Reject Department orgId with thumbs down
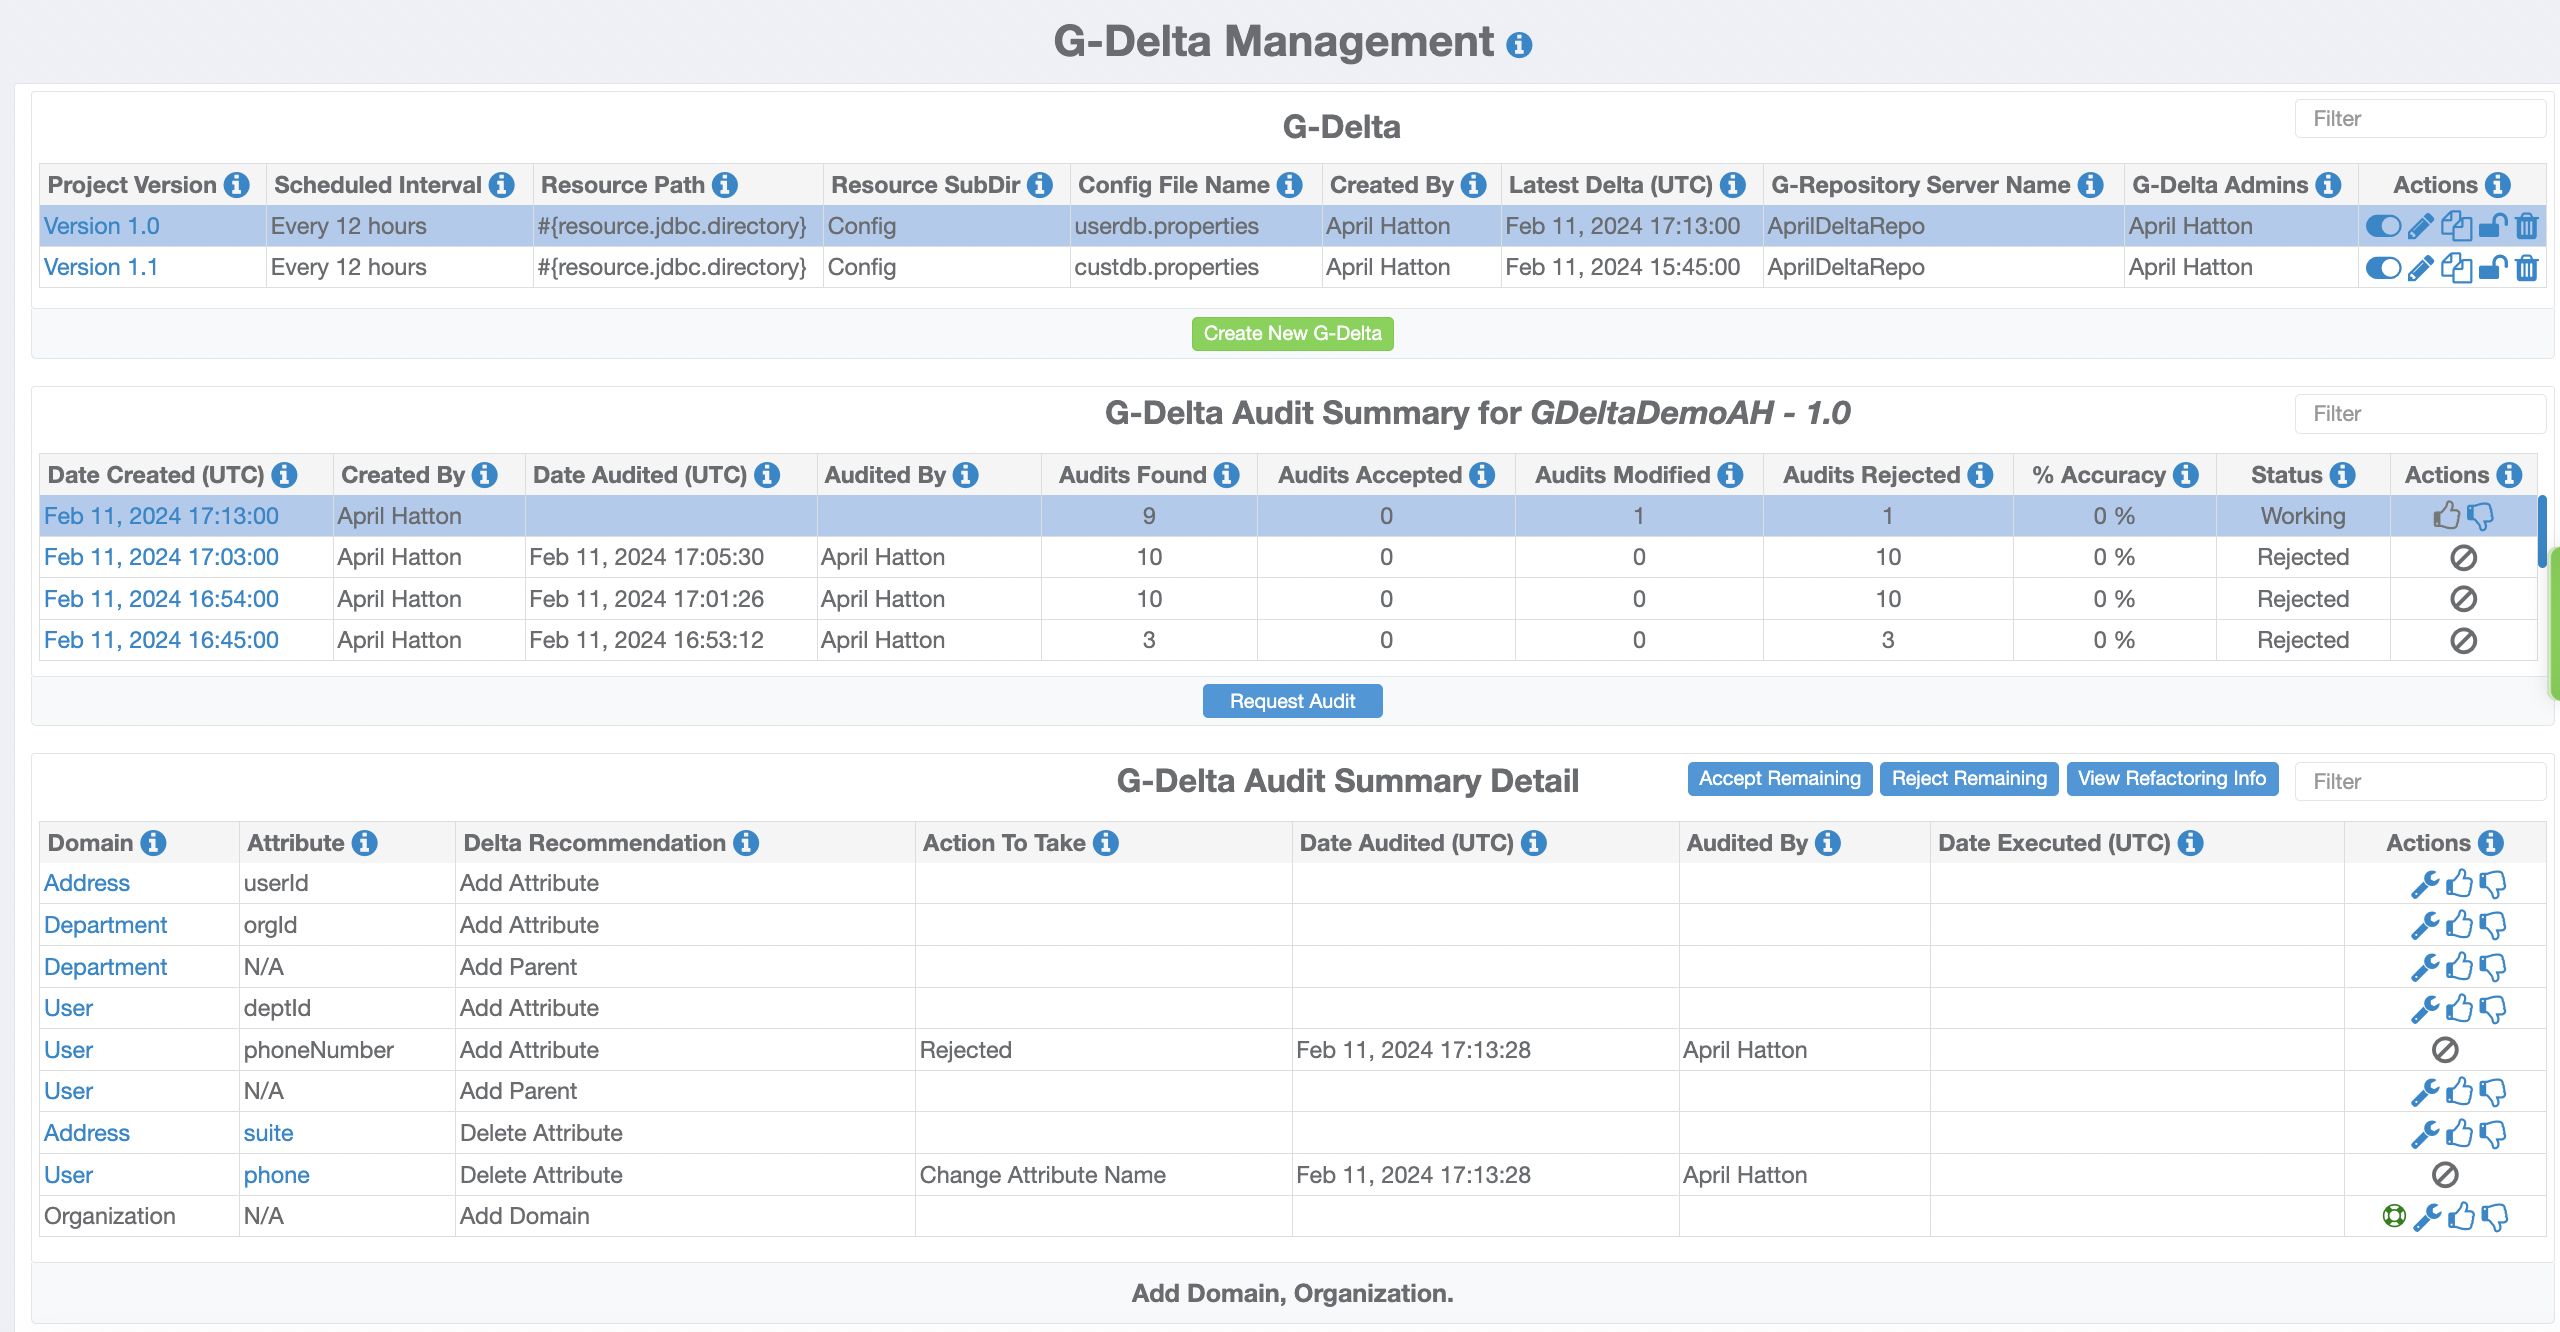Viewport: 2560px width, 1332px height. [x=2493, y=926]
